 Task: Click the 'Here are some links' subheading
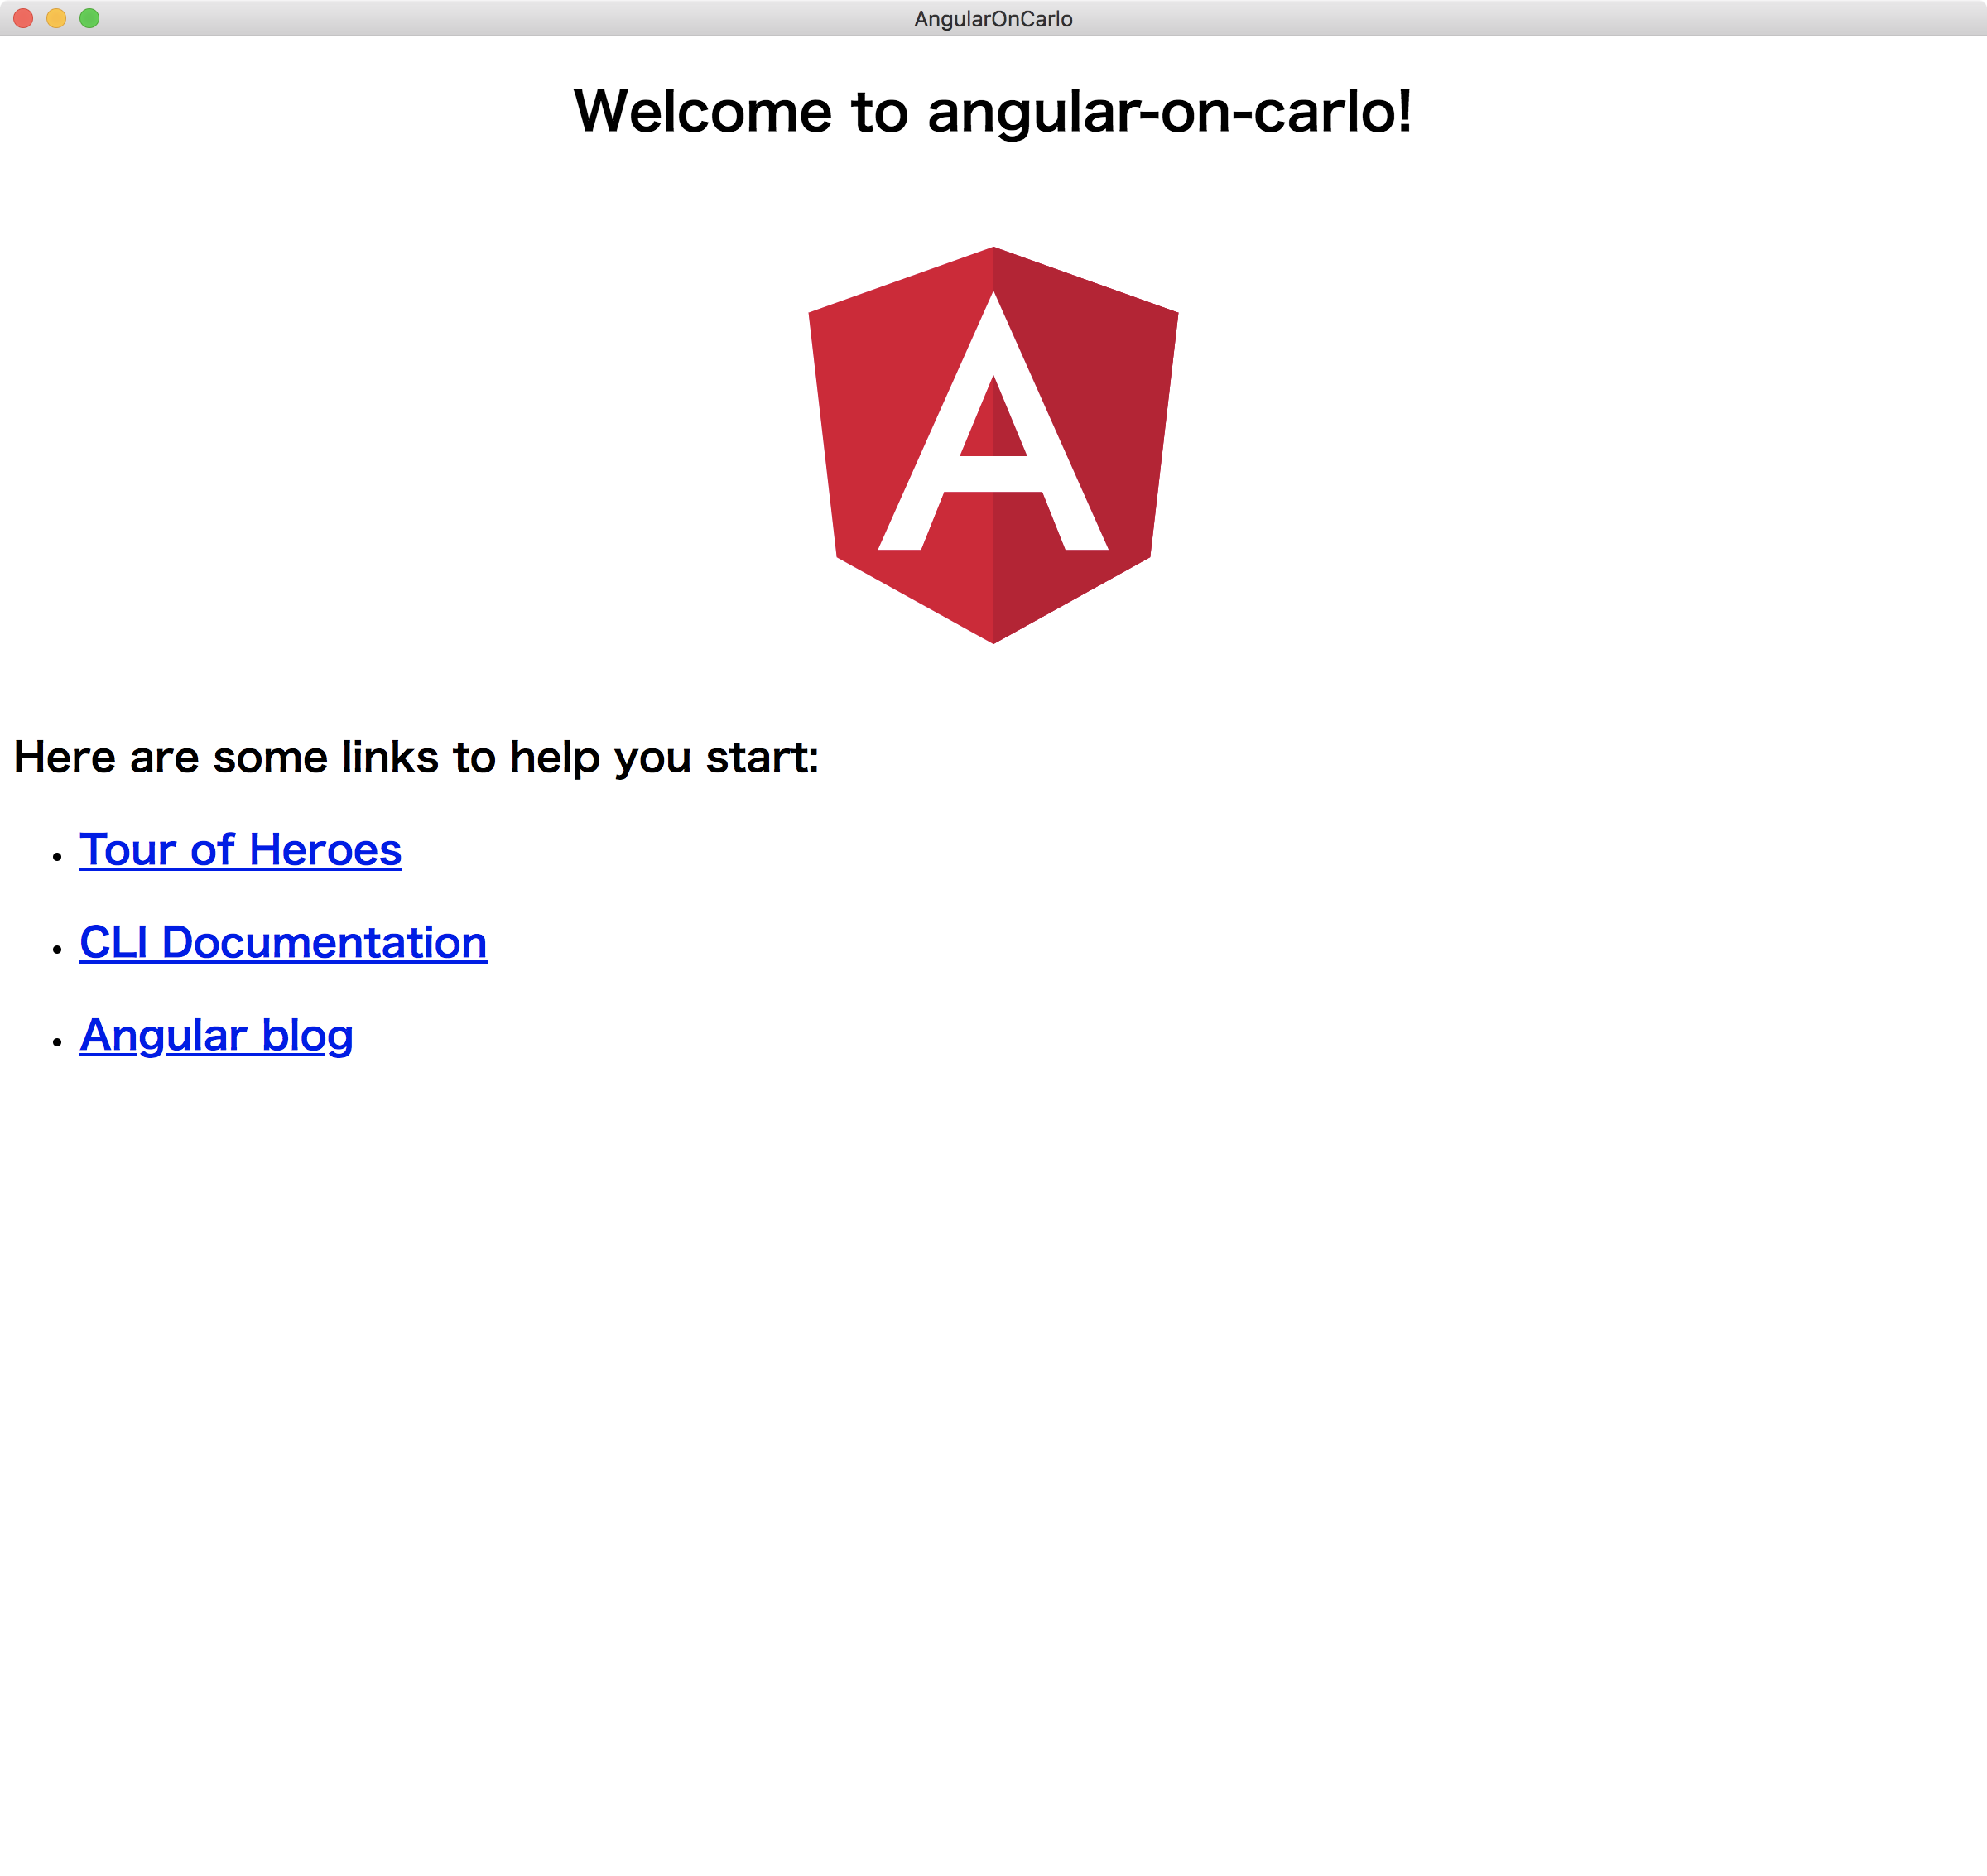[x=416, y=757]
